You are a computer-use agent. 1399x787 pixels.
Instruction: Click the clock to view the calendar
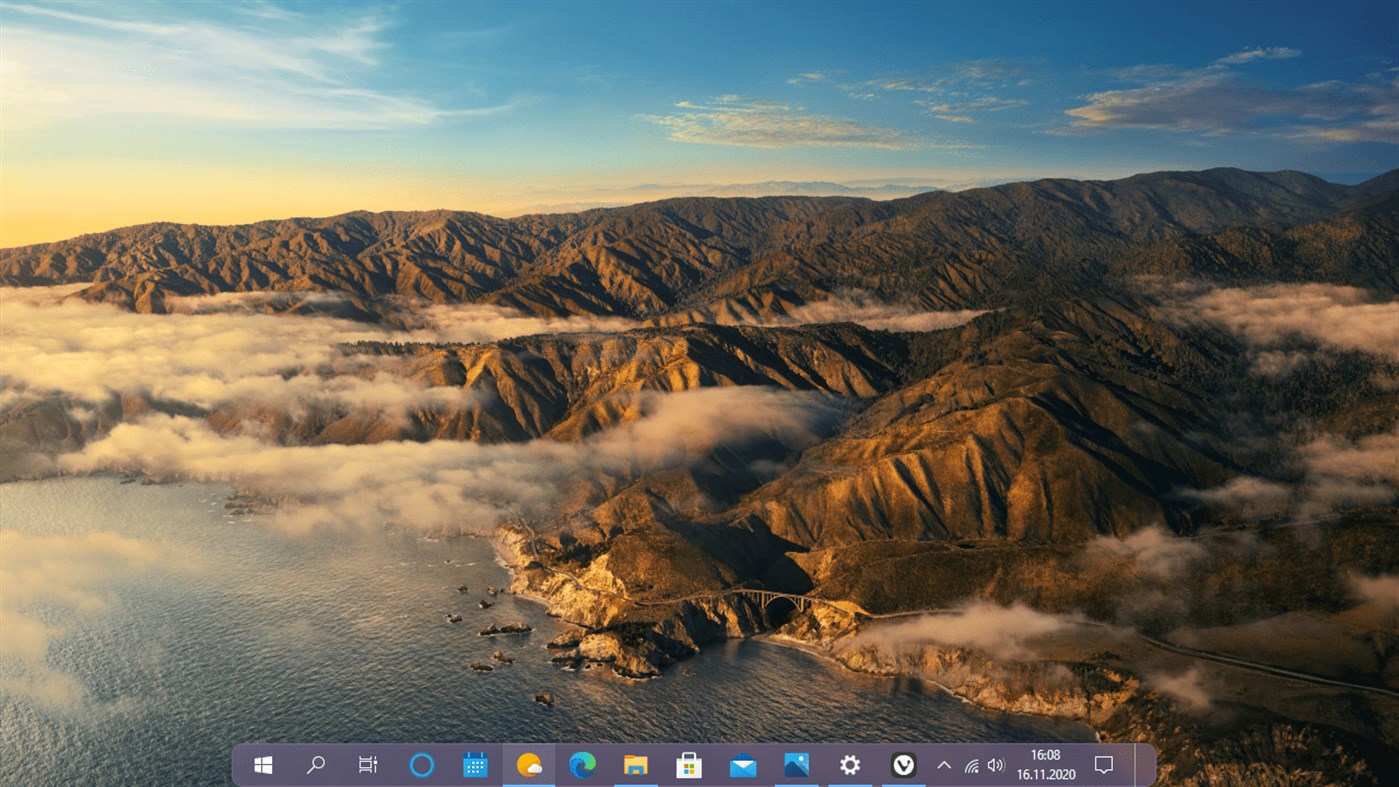1047,755
